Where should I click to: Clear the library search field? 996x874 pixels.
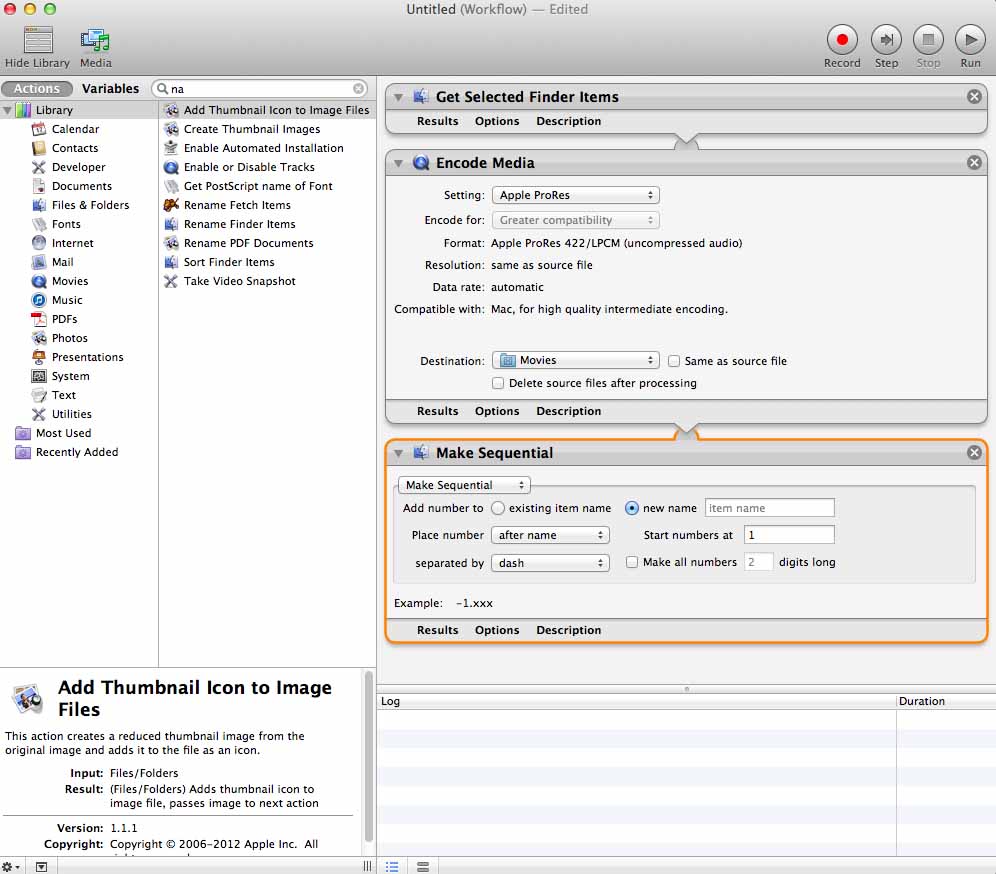click(359, 89)
